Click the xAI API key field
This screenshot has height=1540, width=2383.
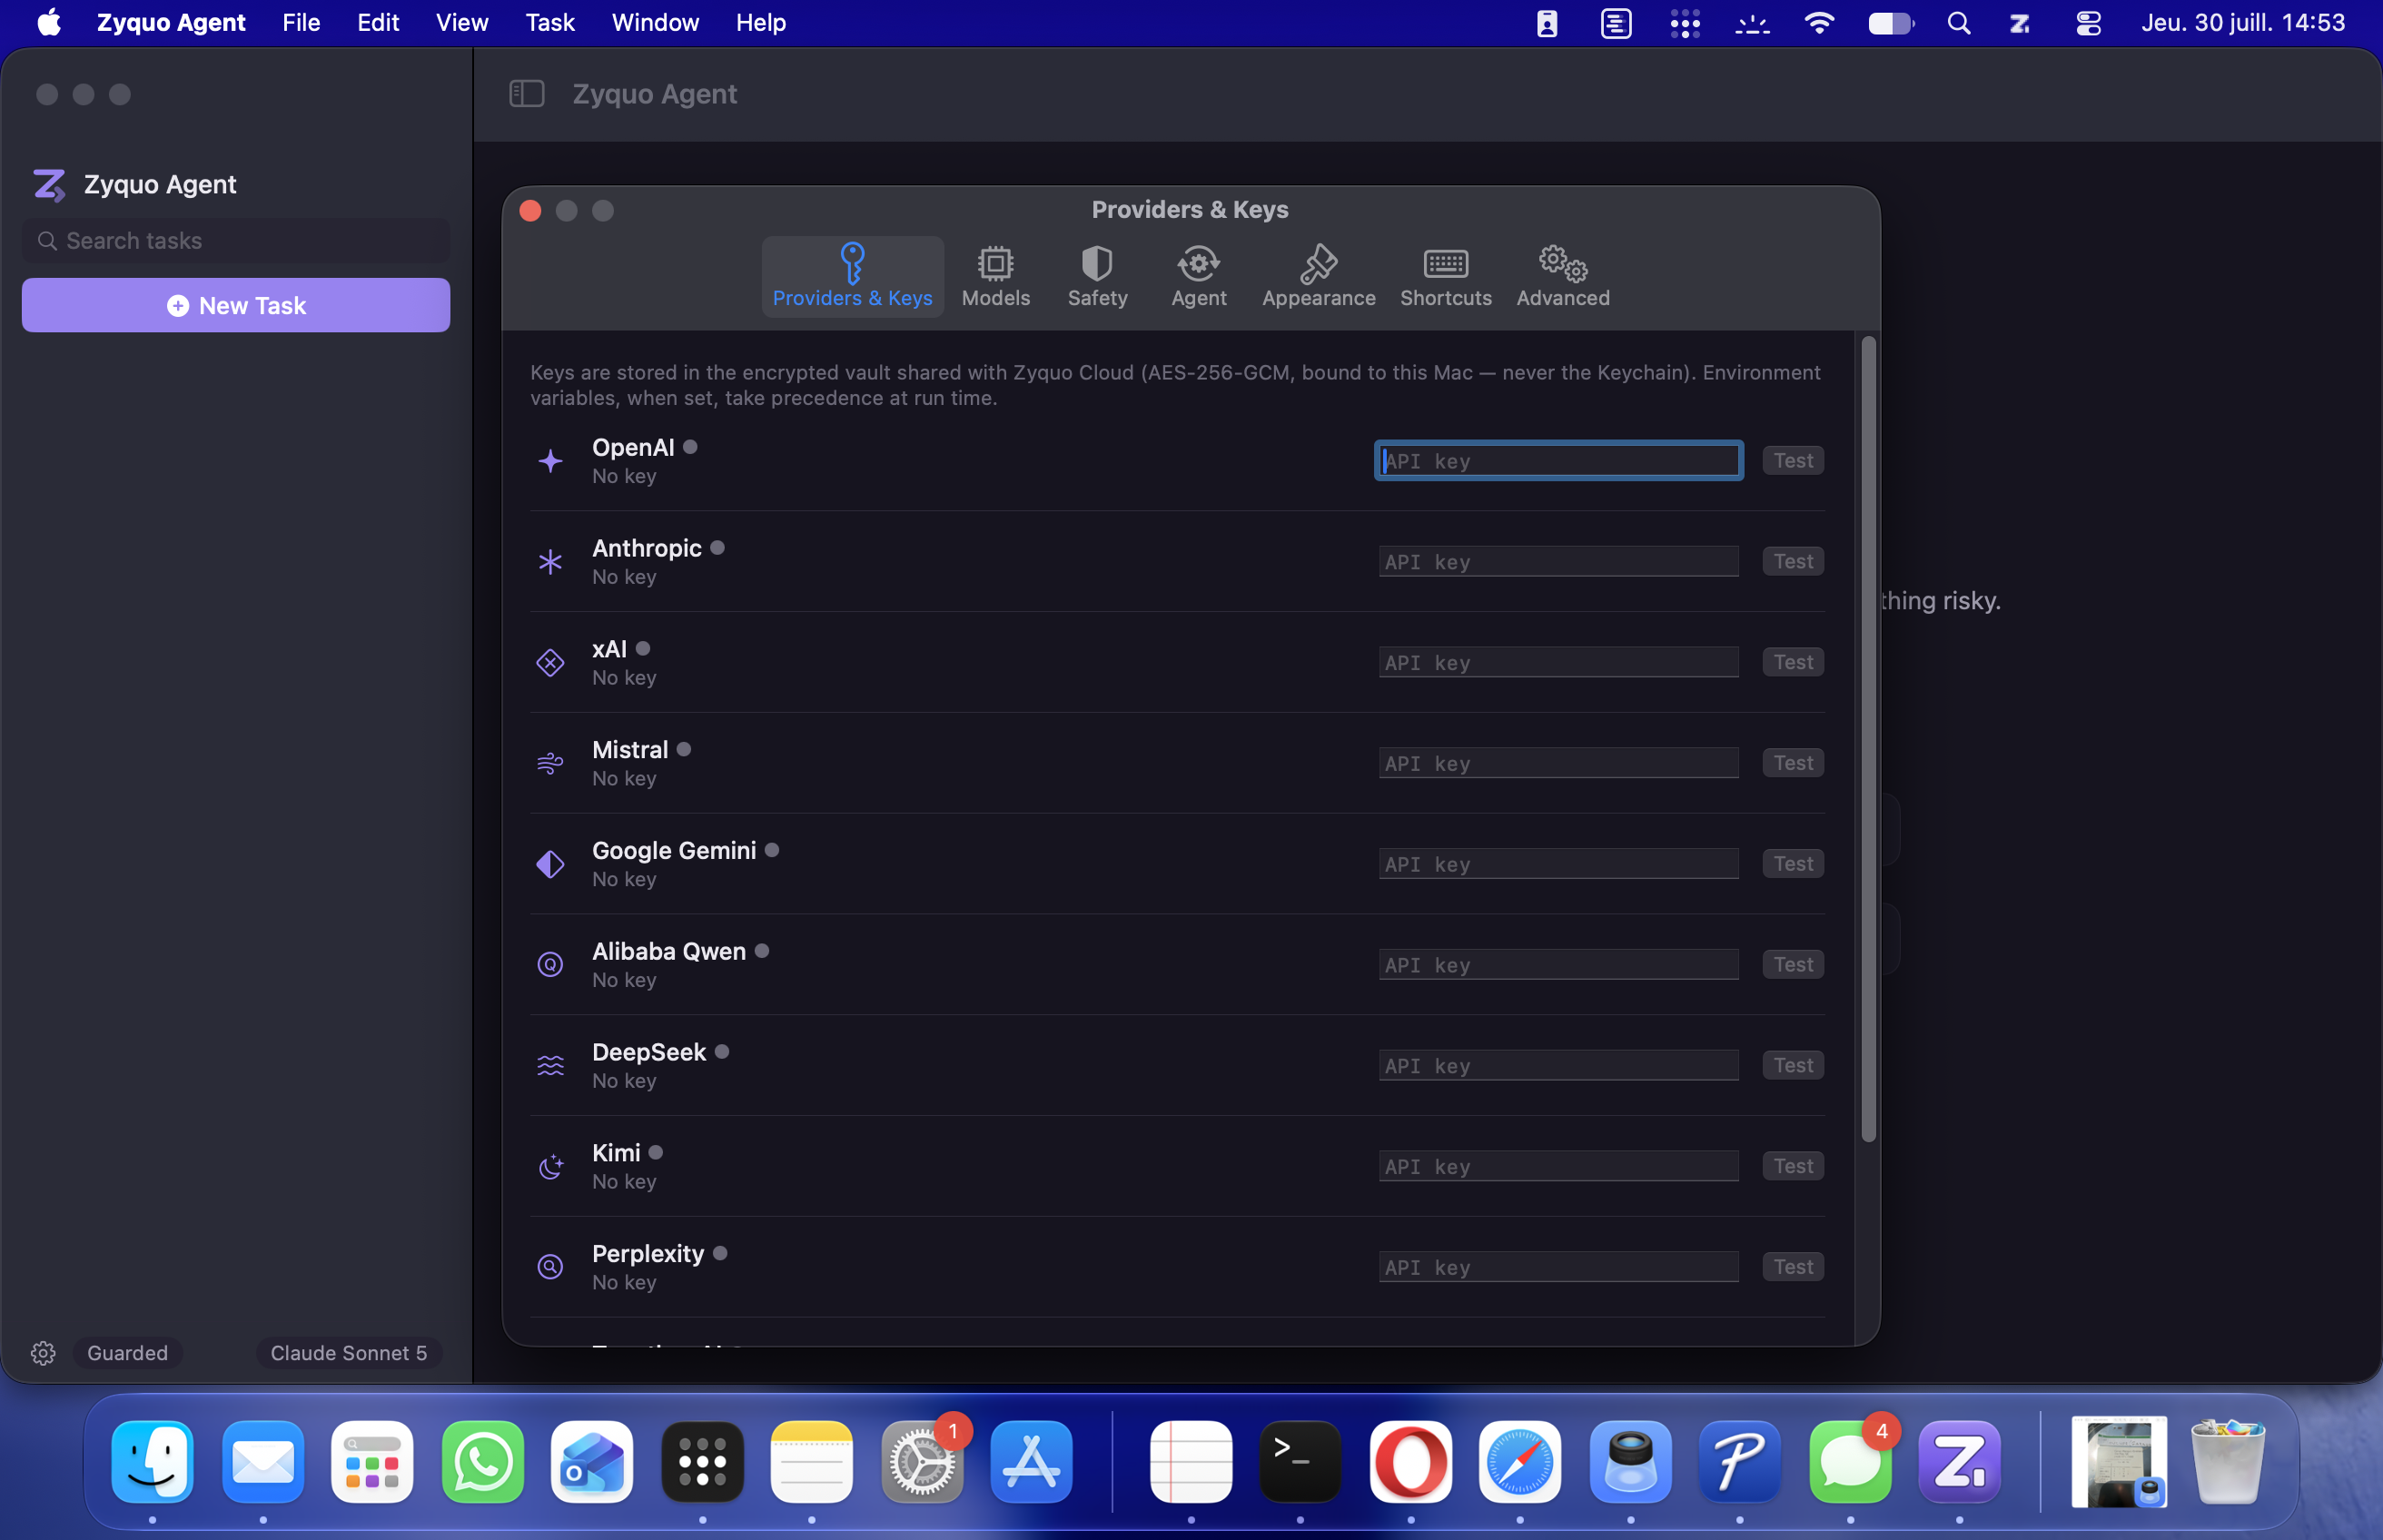1558,662
